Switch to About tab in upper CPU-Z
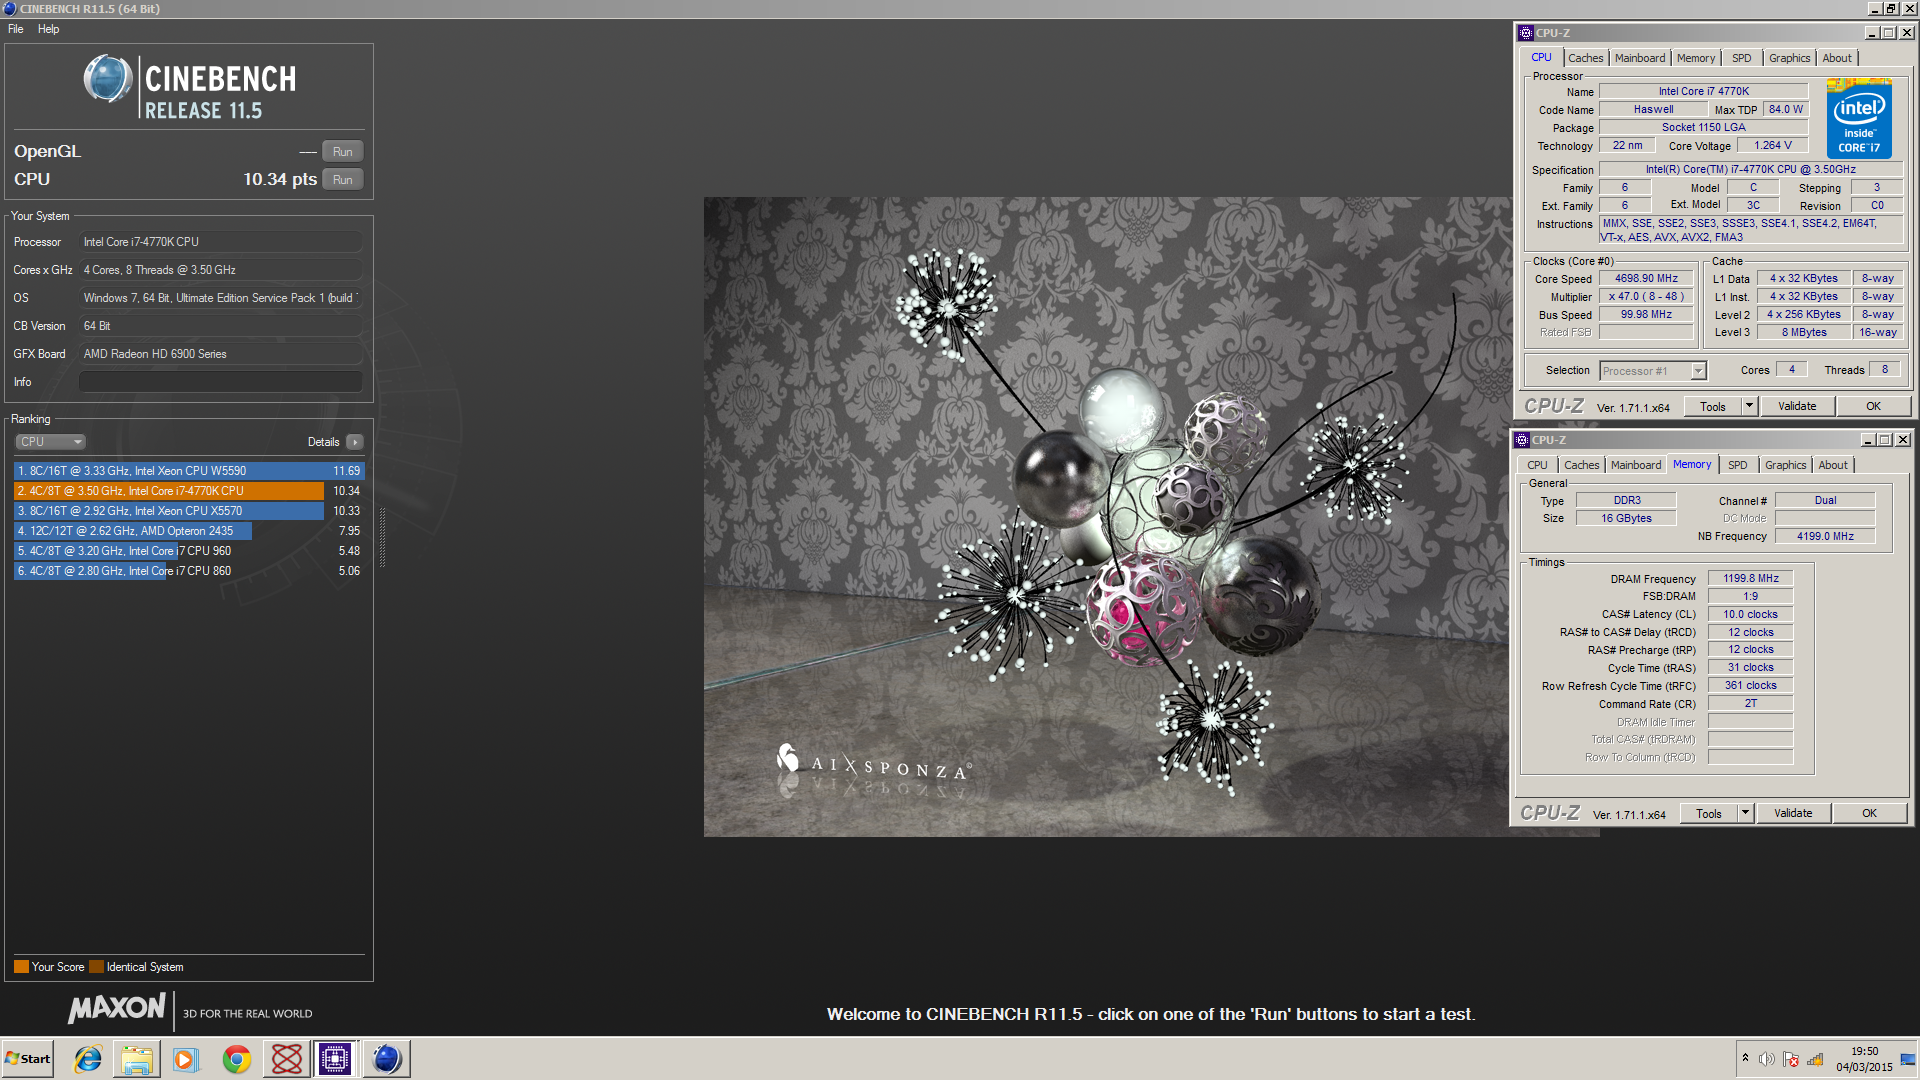Viewport: 1920px width, 1080px height. point(1837,58)
